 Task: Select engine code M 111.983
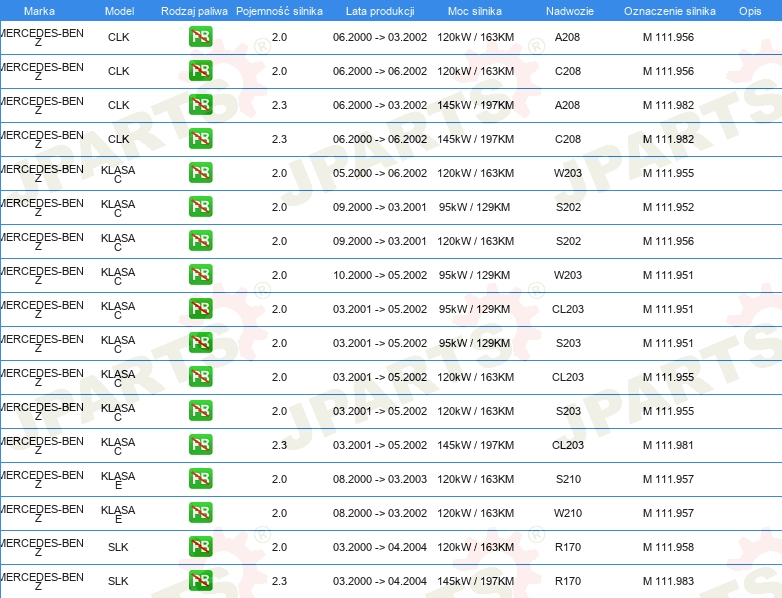tap(668, 581)
